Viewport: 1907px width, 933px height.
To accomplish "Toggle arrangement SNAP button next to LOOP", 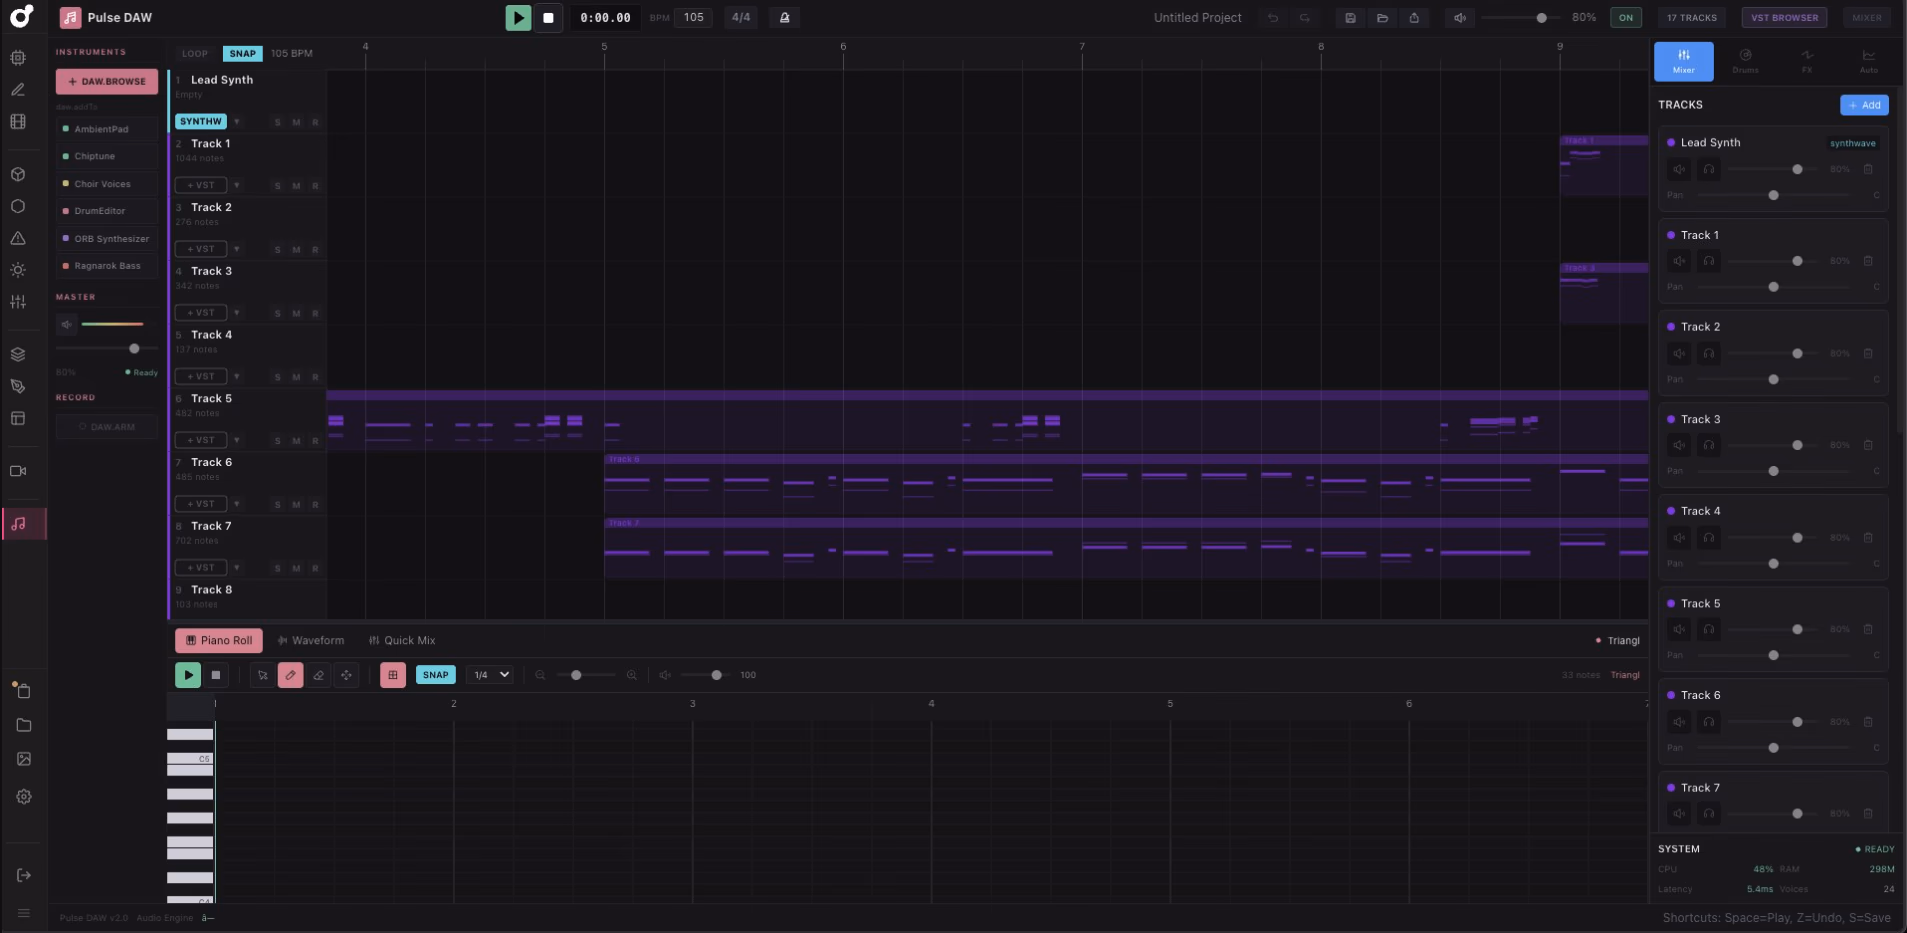I will (x=243, y=54).
